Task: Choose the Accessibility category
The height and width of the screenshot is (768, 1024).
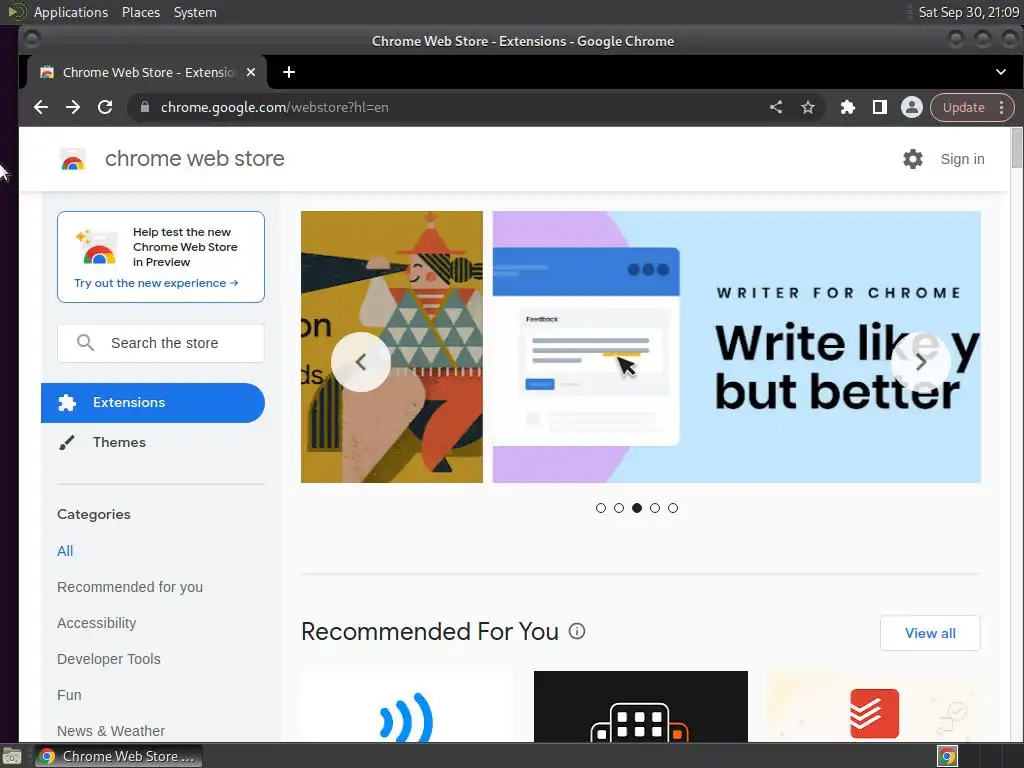Action: [x=97, y=623]
